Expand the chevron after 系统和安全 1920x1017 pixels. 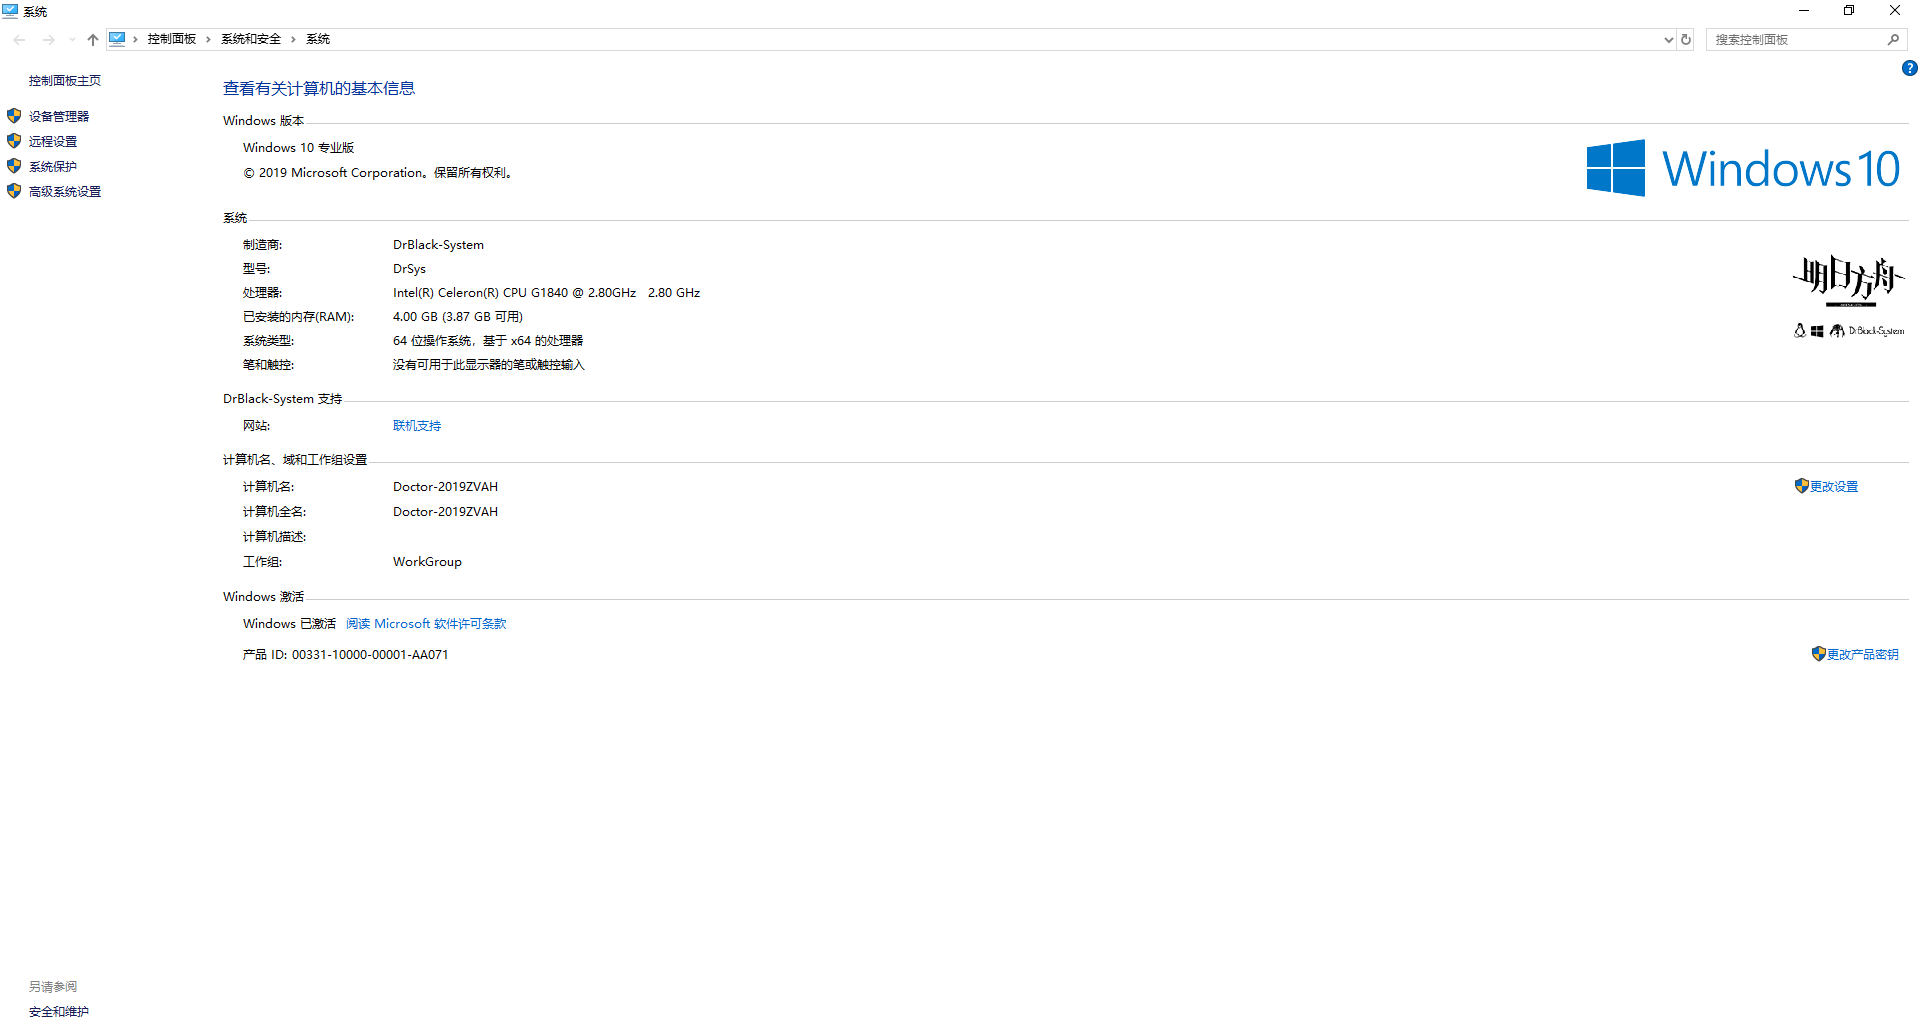[293, 39]
